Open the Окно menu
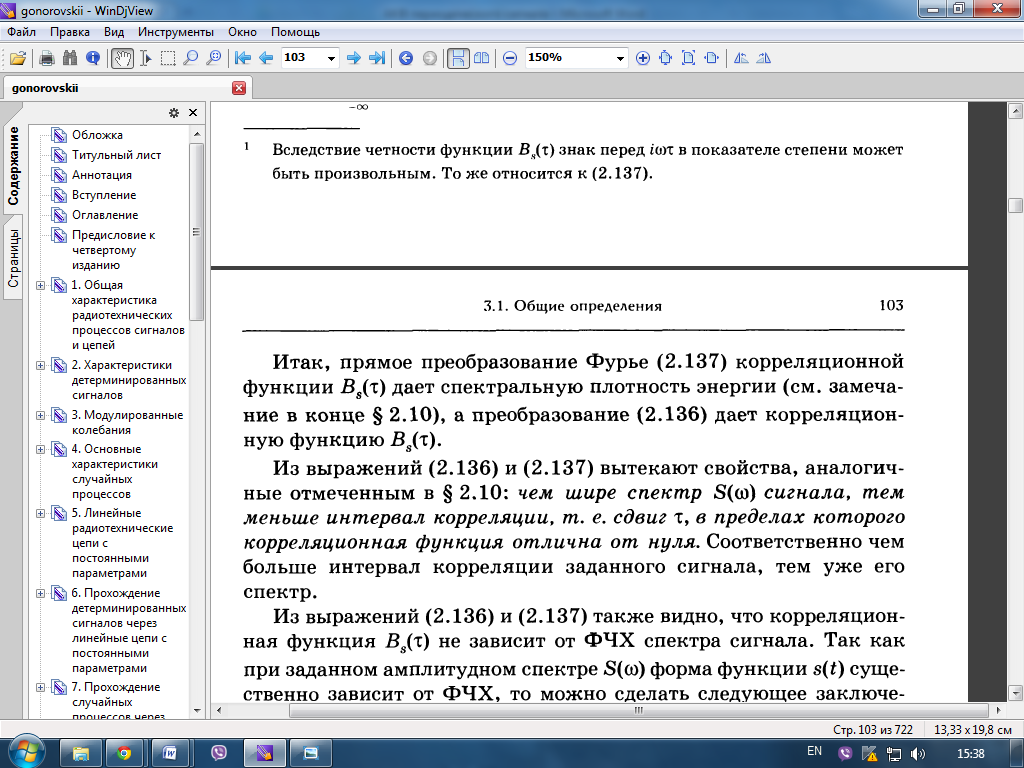This screenshot has height=768, width=1024. 242,32
